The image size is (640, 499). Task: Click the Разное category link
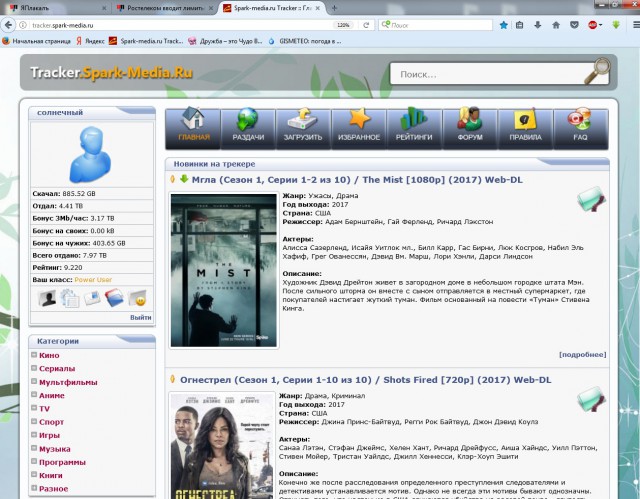pos(53,488)
